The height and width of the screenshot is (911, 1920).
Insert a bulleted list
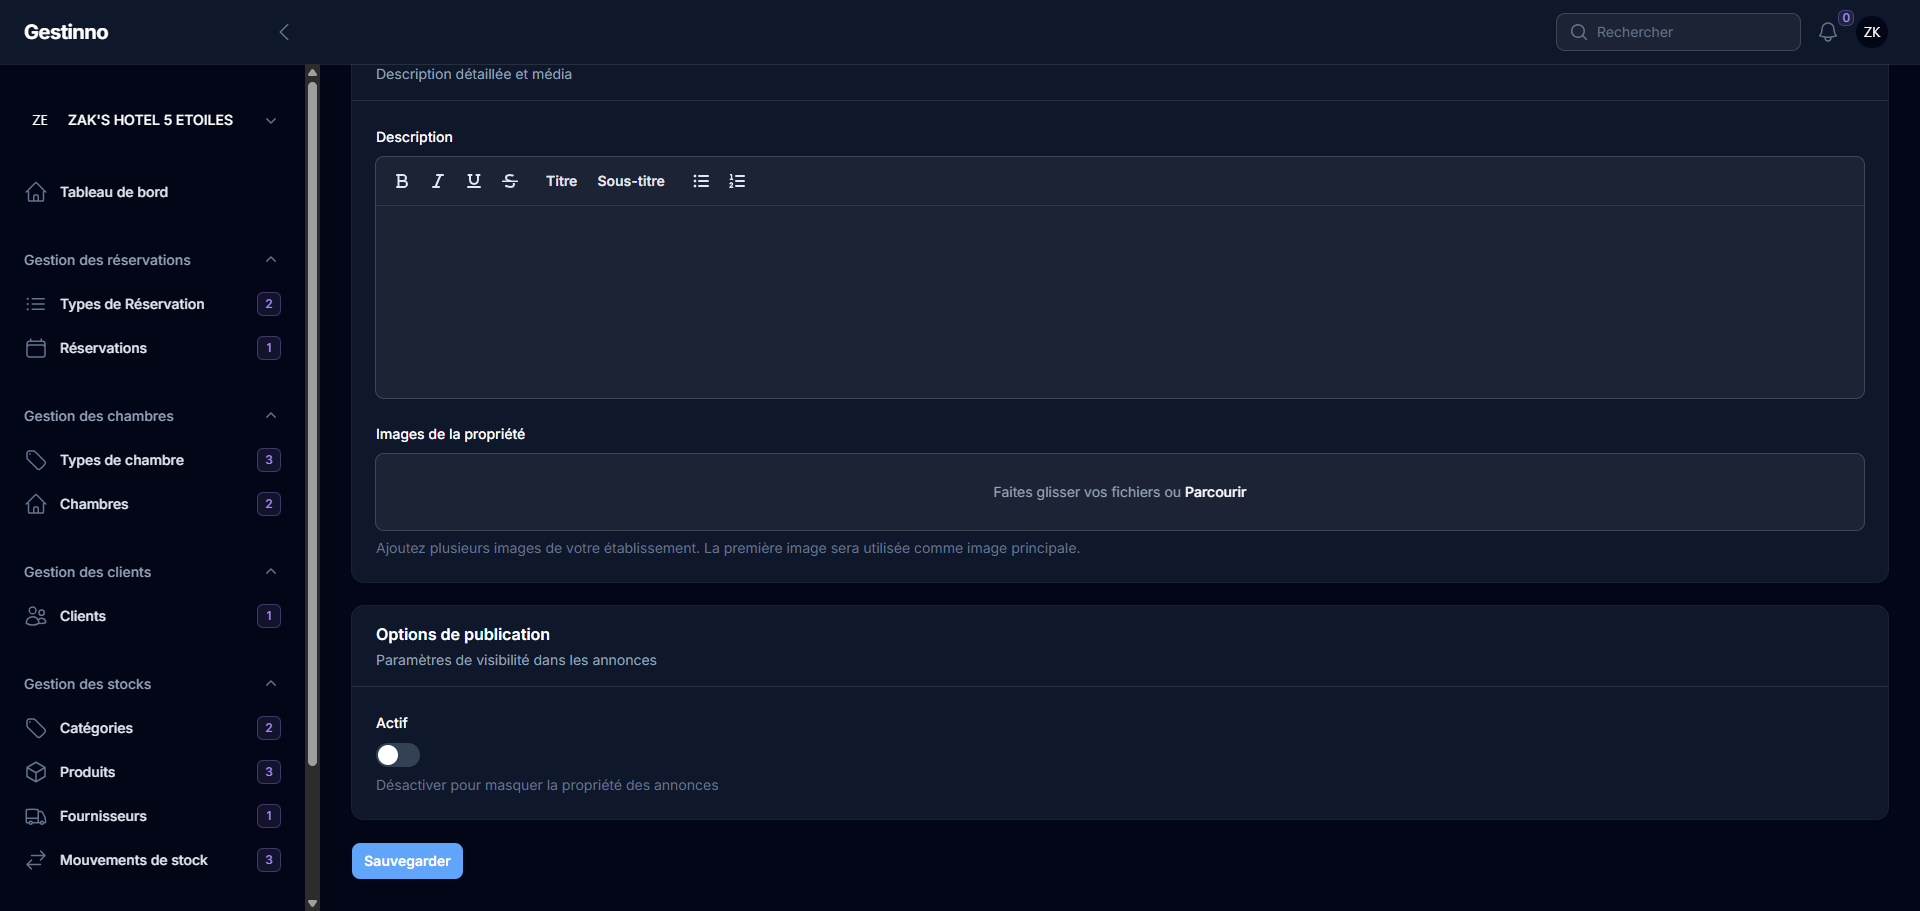701,181
